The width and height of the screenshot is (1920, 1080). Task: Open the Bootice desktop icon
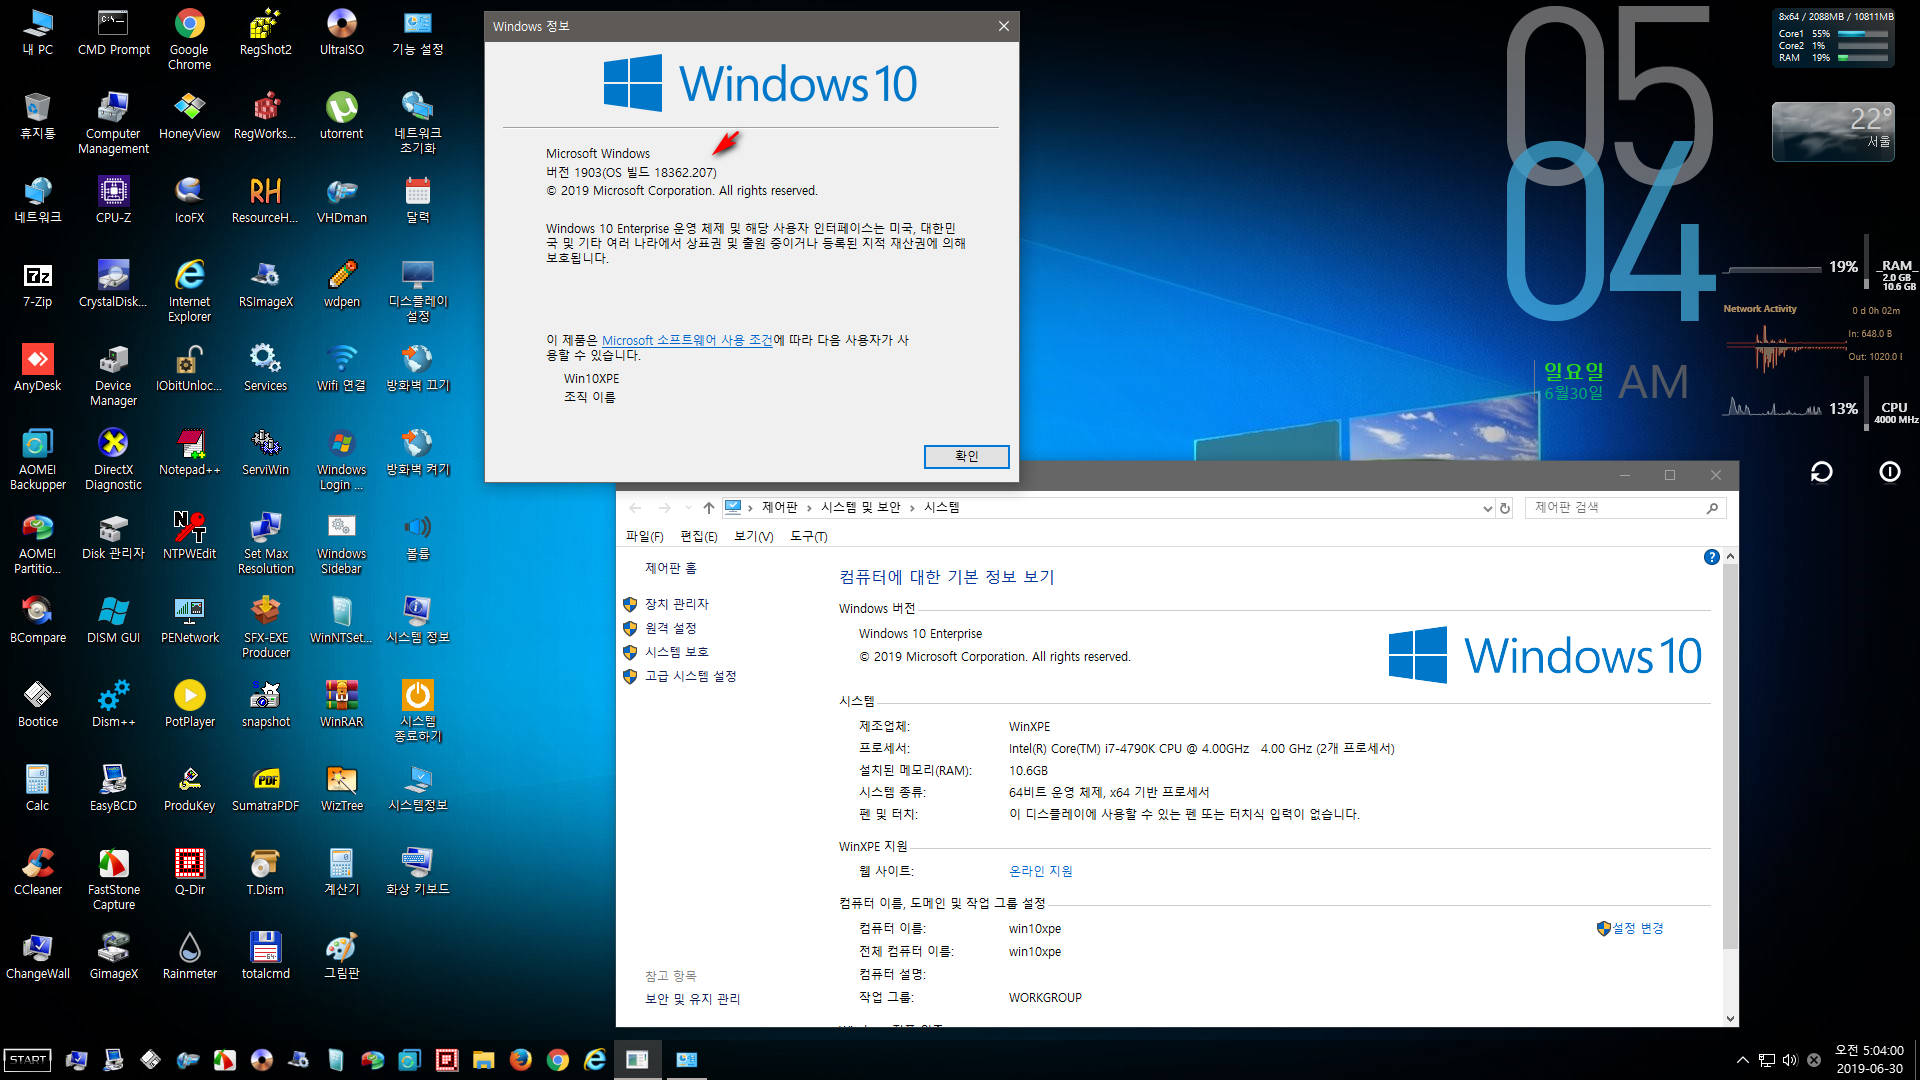coord(37,704)
